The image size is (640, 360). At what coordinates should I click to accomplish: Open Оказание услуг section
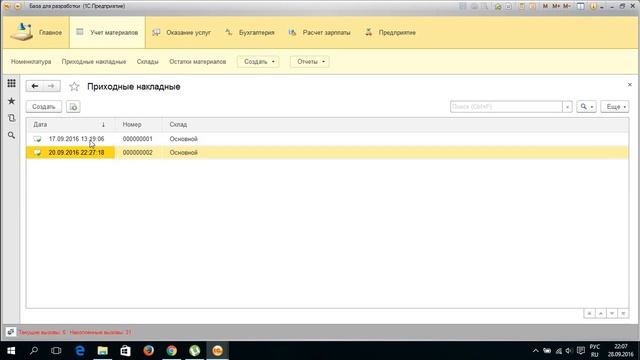[181, 32]
